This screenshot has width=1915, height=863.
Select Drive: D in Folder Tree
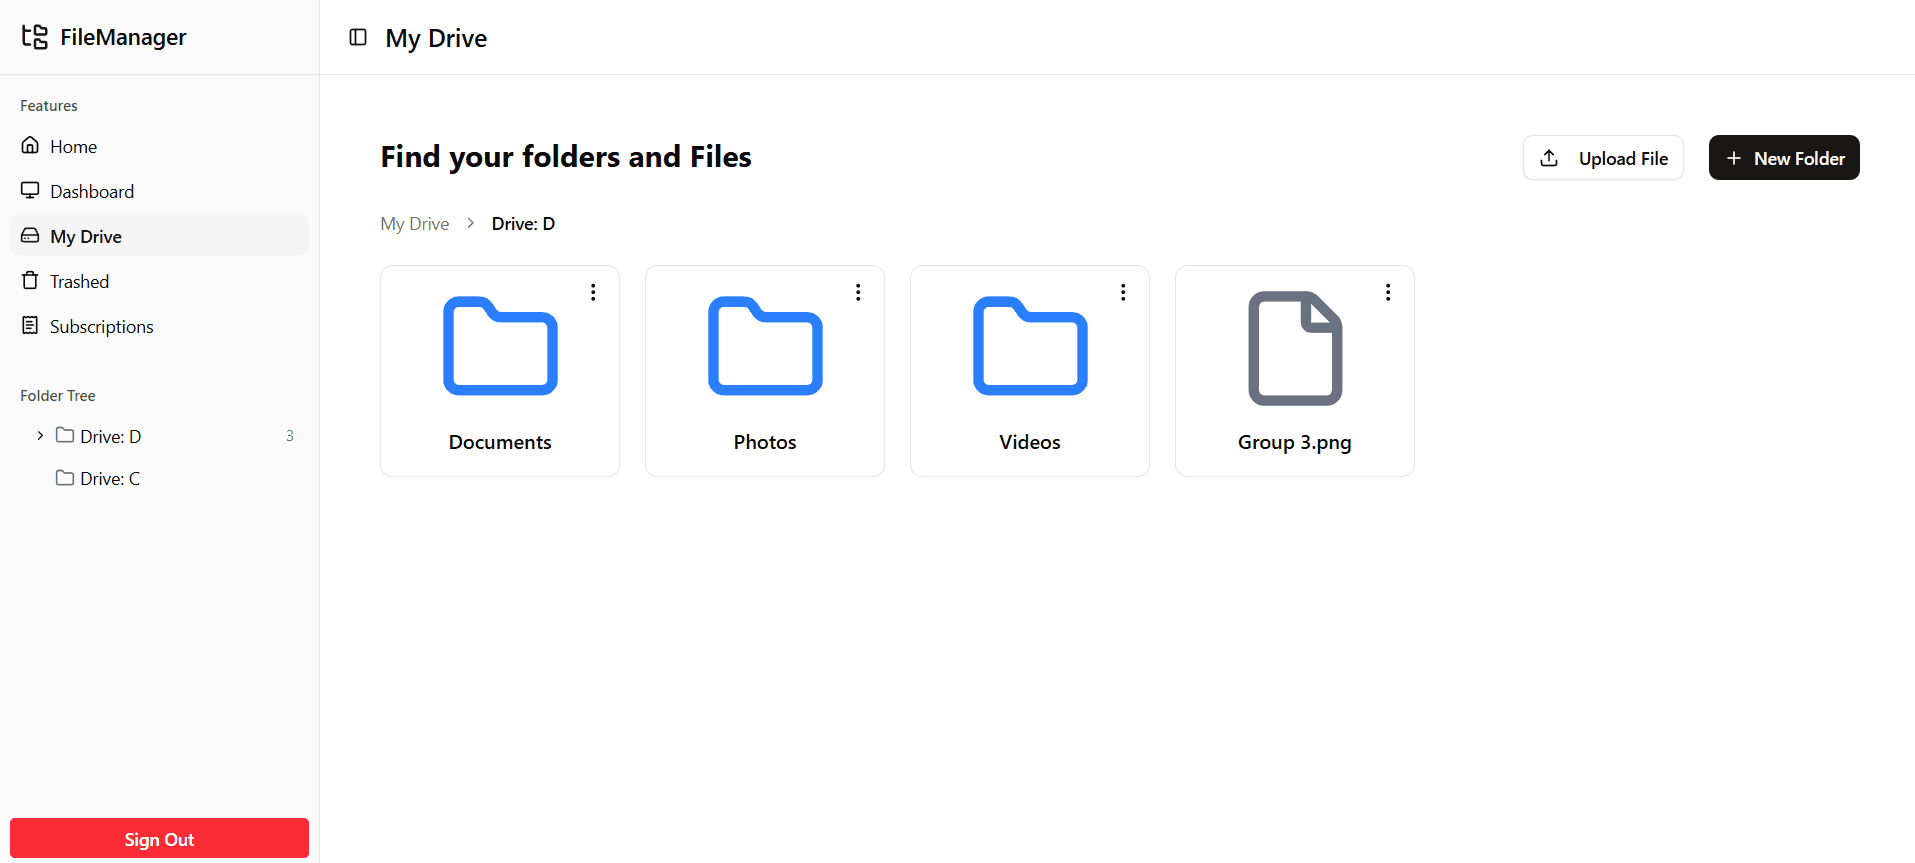[x=110, y=437]
